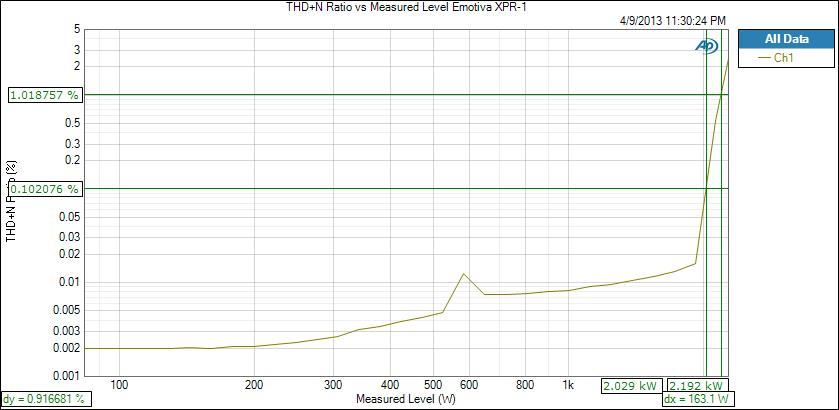Click the 0.102076 % cursor label
Viewport: 839px width, 410px height.
click(44, 189)
